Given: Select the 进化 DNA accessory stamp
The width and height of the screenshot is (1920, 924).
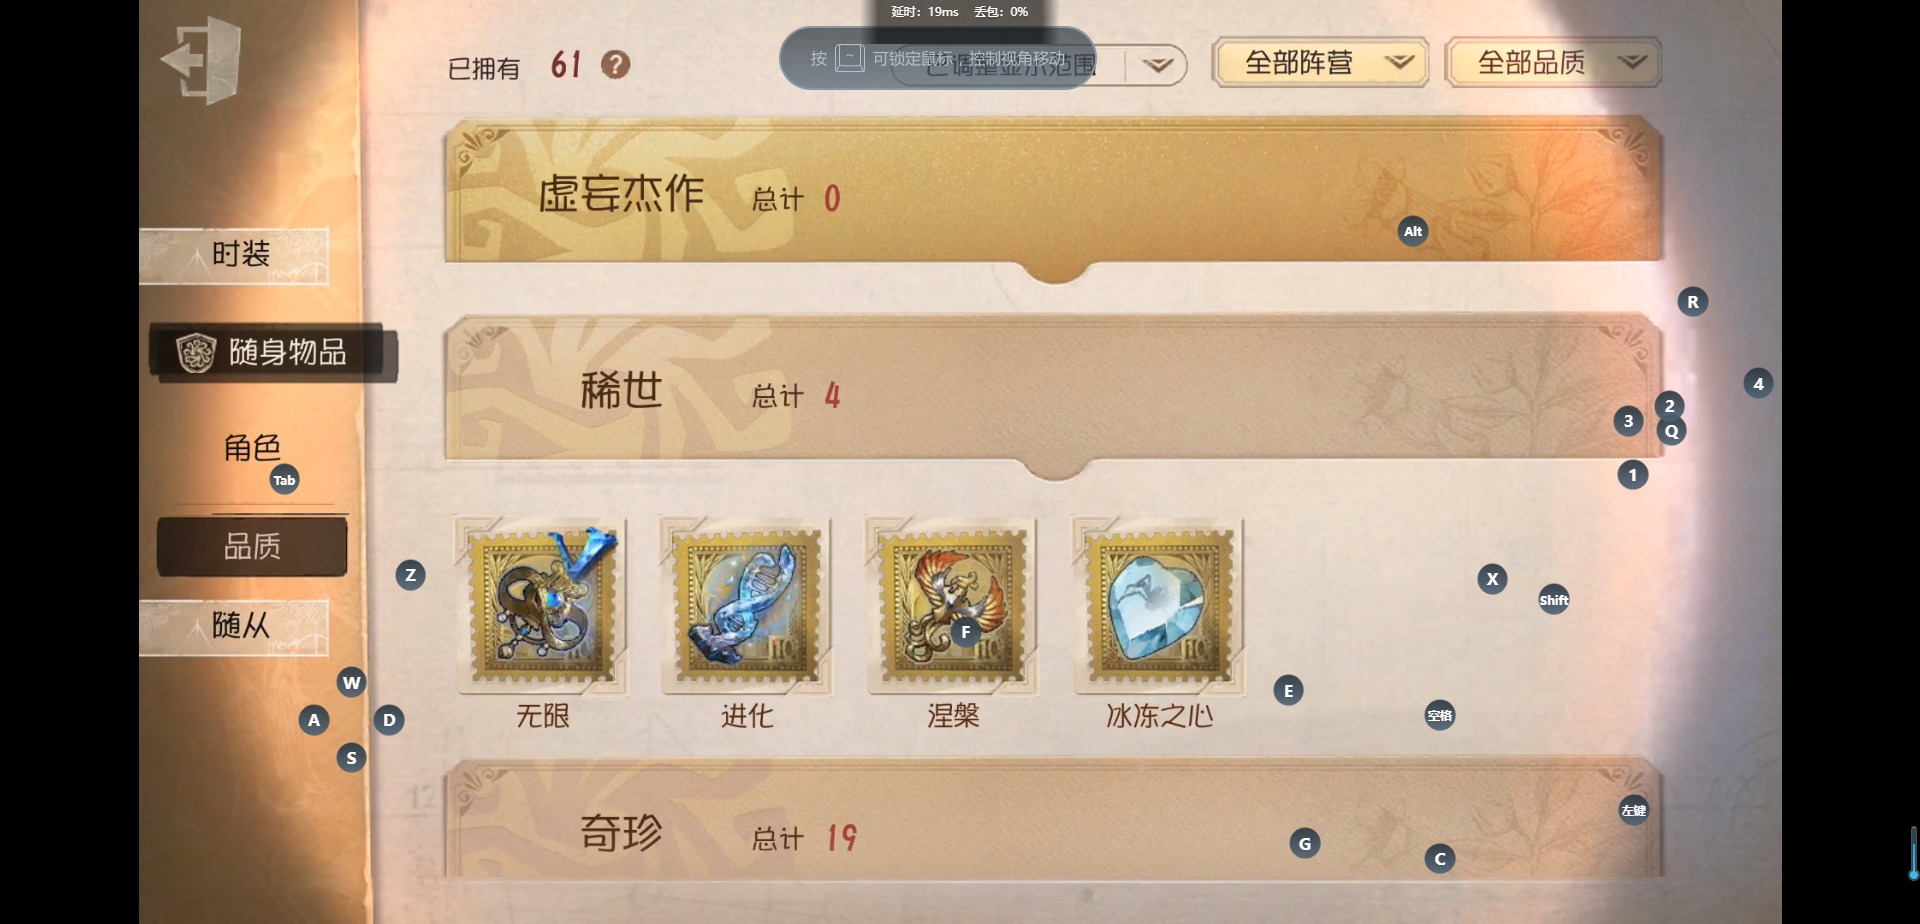Looking at the screenshot, I should pos(747,606).
